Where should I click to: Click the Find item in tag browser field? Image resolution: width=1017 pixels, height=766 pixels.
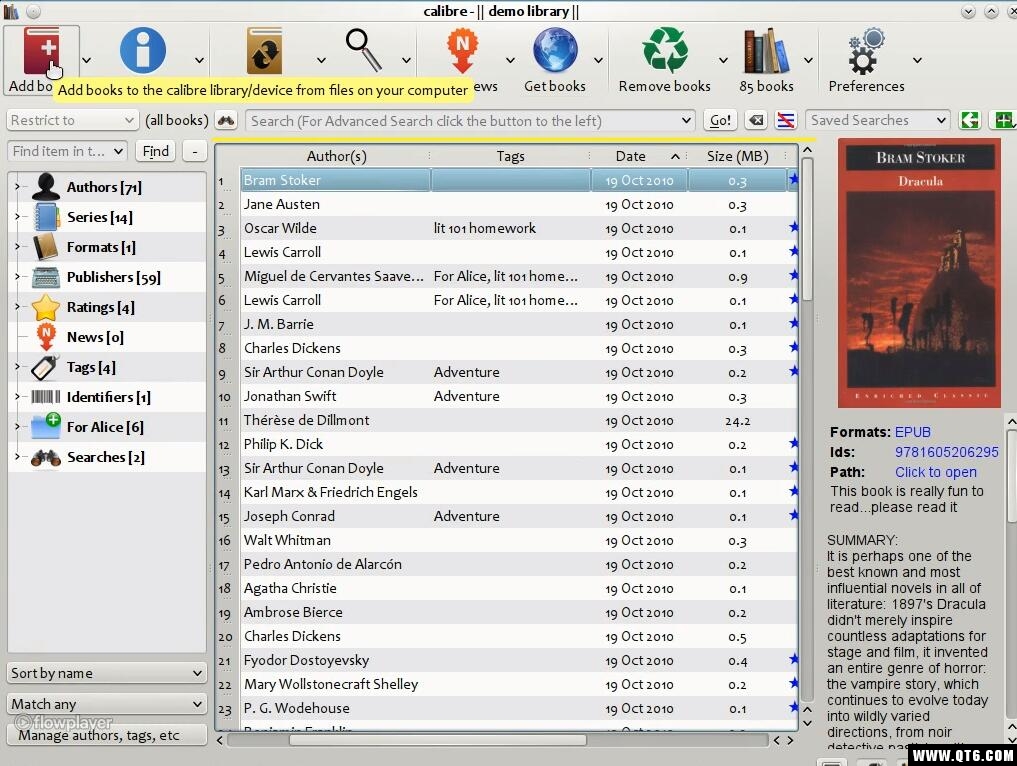67,151
